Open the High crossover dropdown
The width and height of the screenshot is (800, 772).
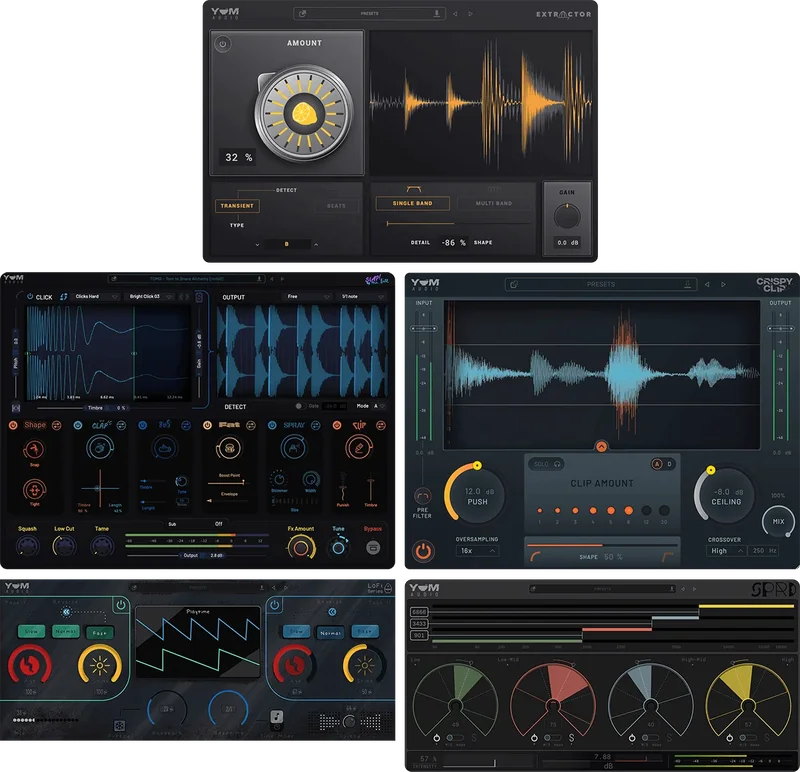click(x=726, y=551)
